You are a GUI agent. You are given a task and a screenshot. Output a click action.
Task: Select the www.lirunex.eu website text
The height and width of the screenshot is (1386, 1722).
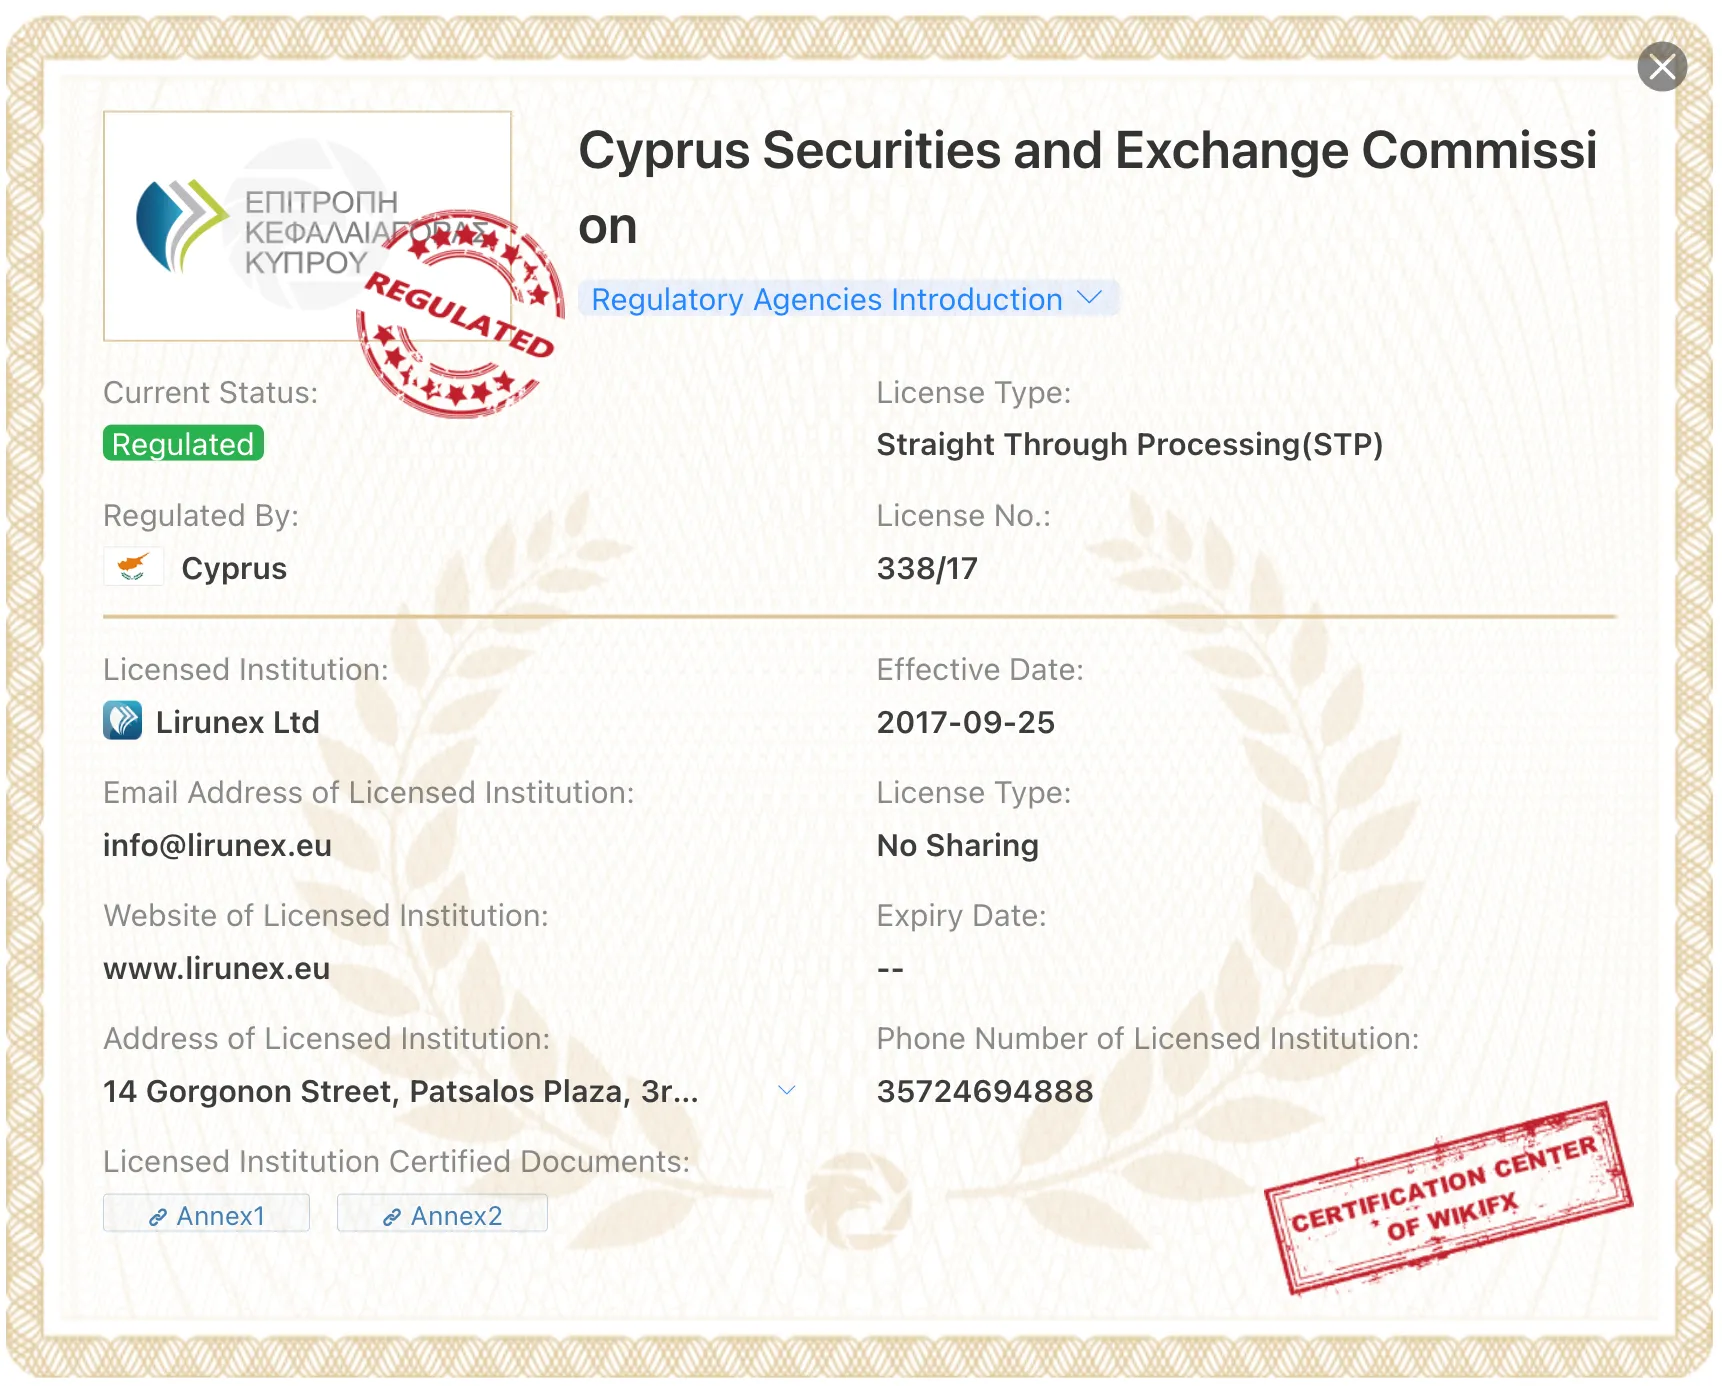(217, 968)
